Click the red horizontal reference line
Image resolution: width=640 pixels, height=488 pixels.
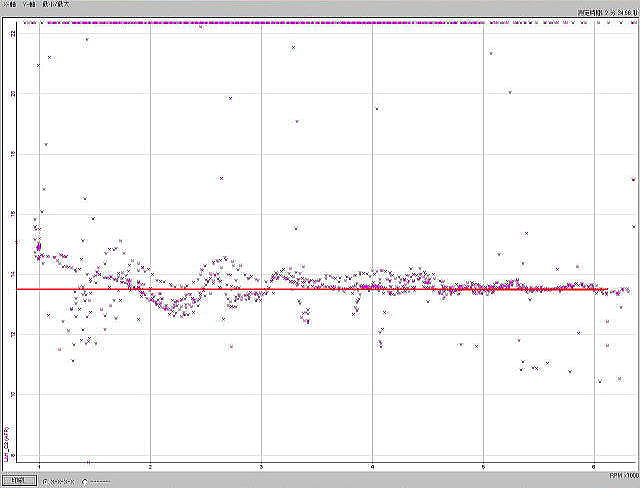(312, 289)
